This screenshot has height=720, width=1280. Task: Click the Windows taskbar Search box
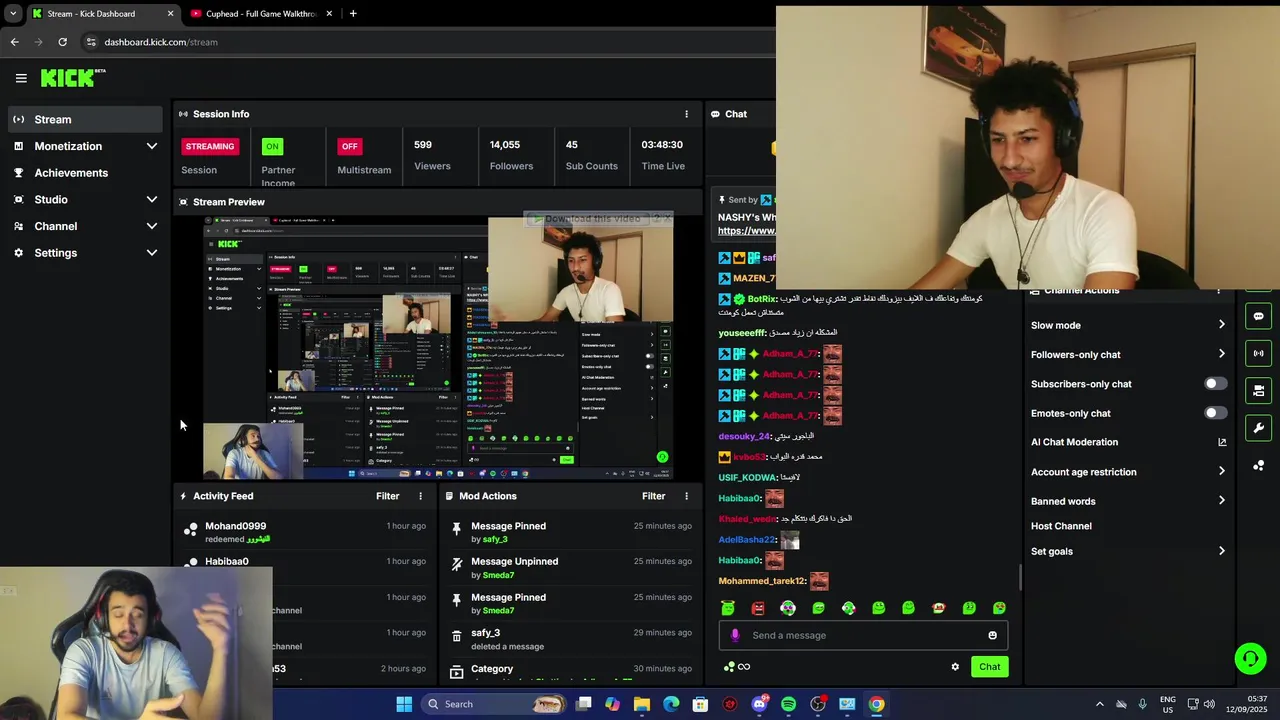pyautogui.click(x=494, y=704)
